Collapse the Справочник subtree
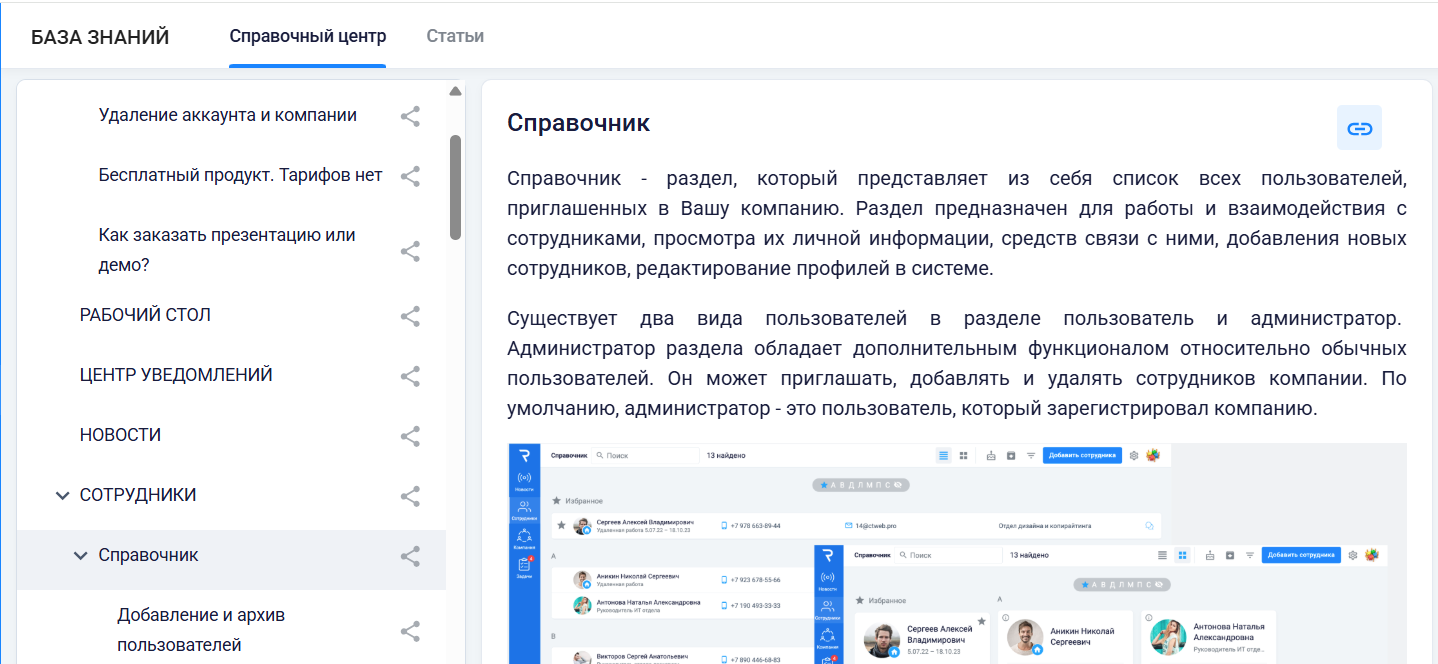 [x=83, y=556]
